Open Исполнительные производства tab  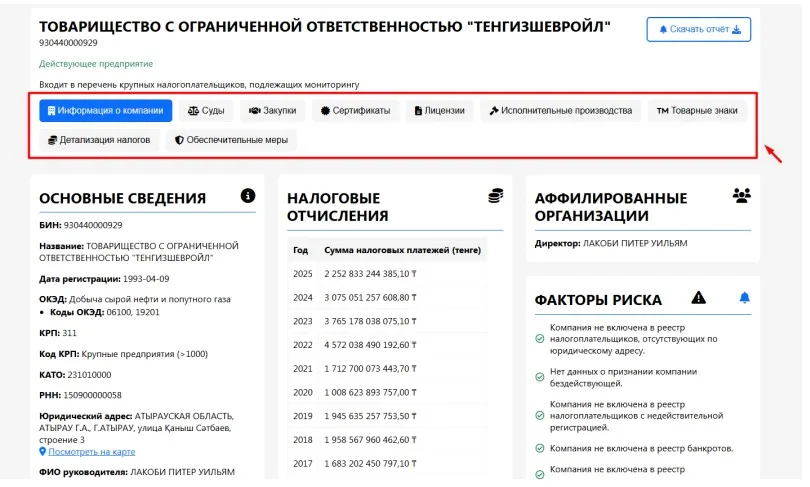pyautogui.click(x=560, y=111)
